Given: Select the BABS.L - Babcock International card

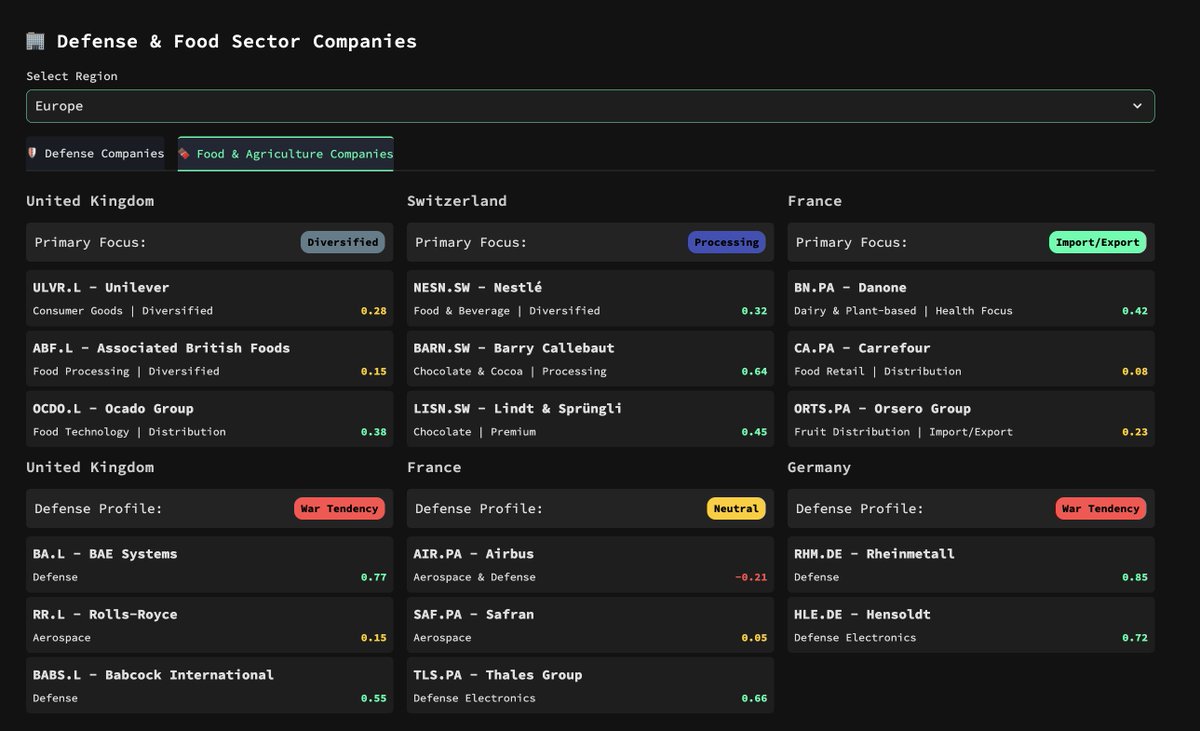Looking at the screenshot, I should (x=210, y=685).
